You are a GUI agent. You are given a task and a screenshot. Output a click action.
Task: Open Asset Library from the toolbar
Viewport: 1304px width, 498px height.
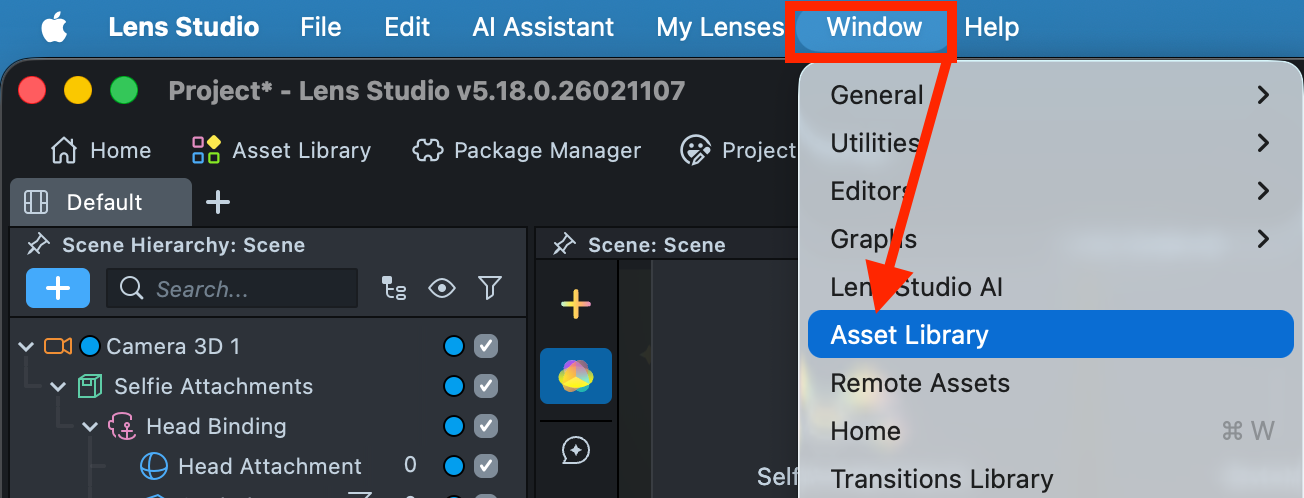206,151
